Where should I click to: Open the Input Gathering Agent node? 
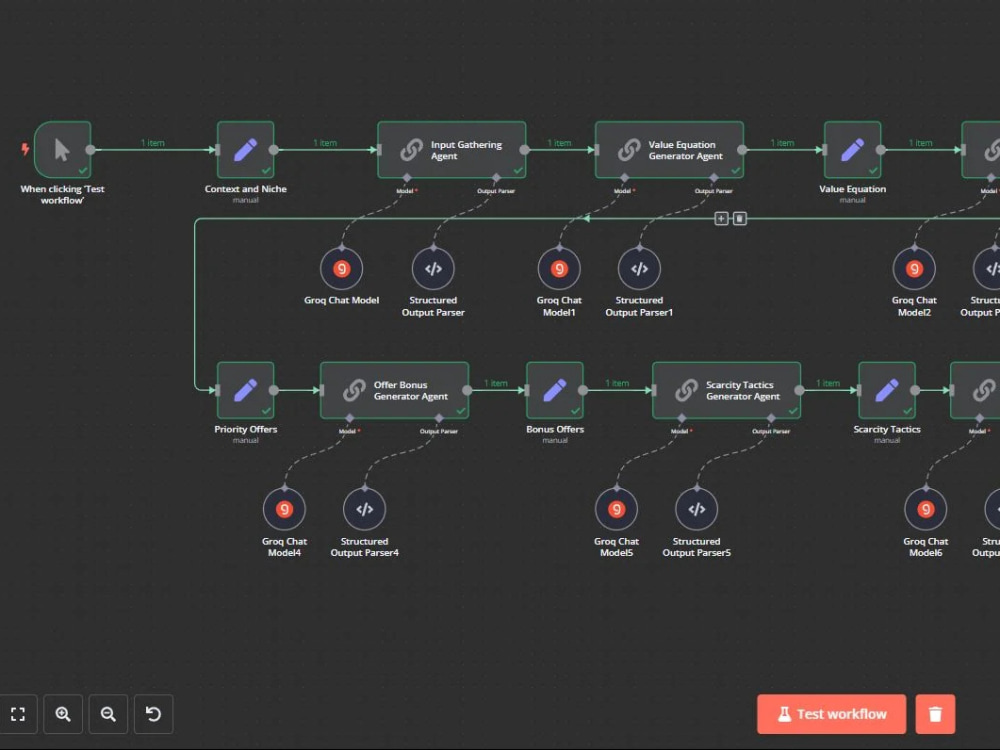point(452,150)
